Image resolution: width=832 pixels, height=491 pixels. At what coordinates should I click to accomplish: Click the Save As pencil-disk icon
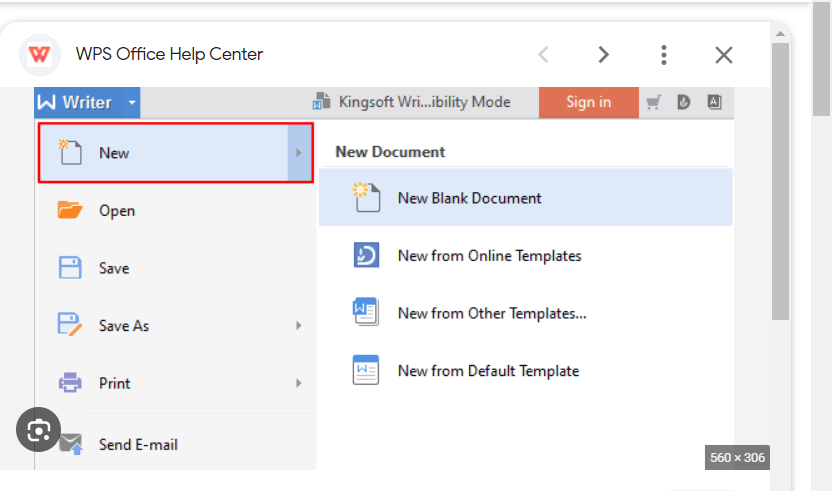coord(70,325)
